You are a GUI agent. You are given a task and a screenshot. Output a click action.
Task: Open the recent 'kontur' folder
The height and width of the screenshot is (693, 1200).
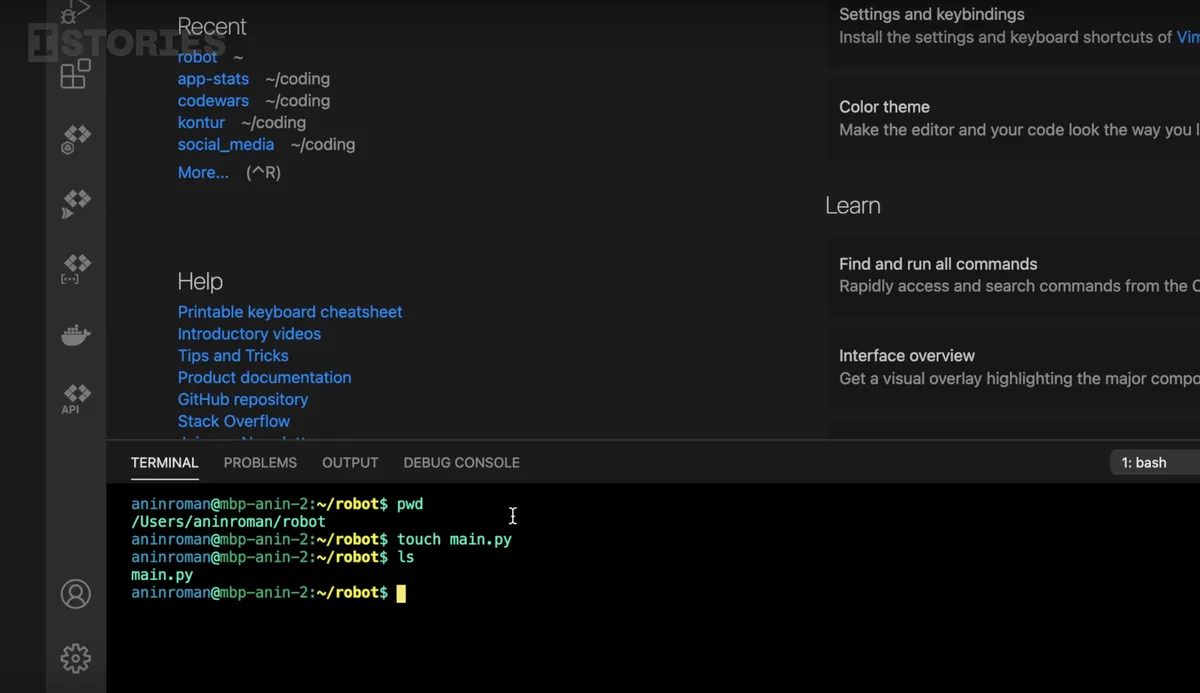pyautogui.click(x=201, y=123)
